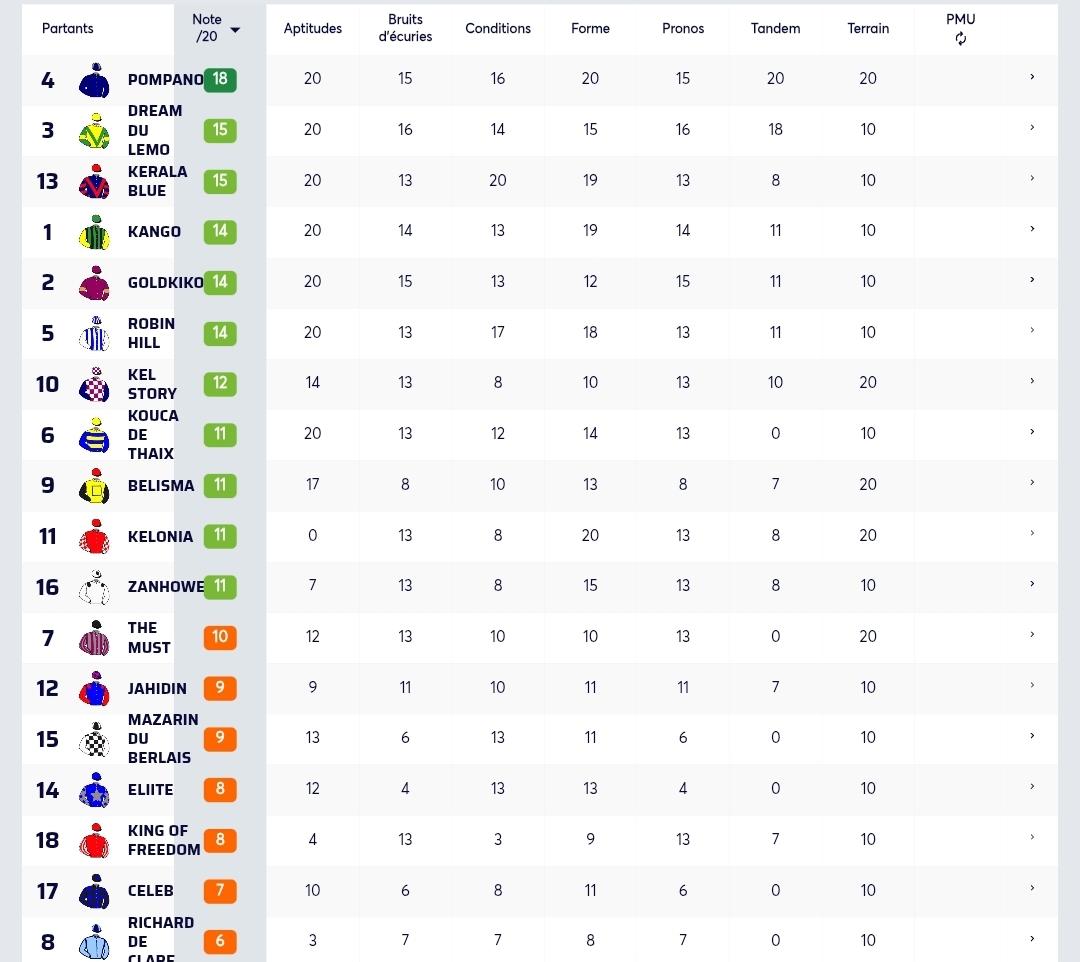
Task: Click Mazarin du Berlais checkered silk icon
Action: (x=95, y=739)
